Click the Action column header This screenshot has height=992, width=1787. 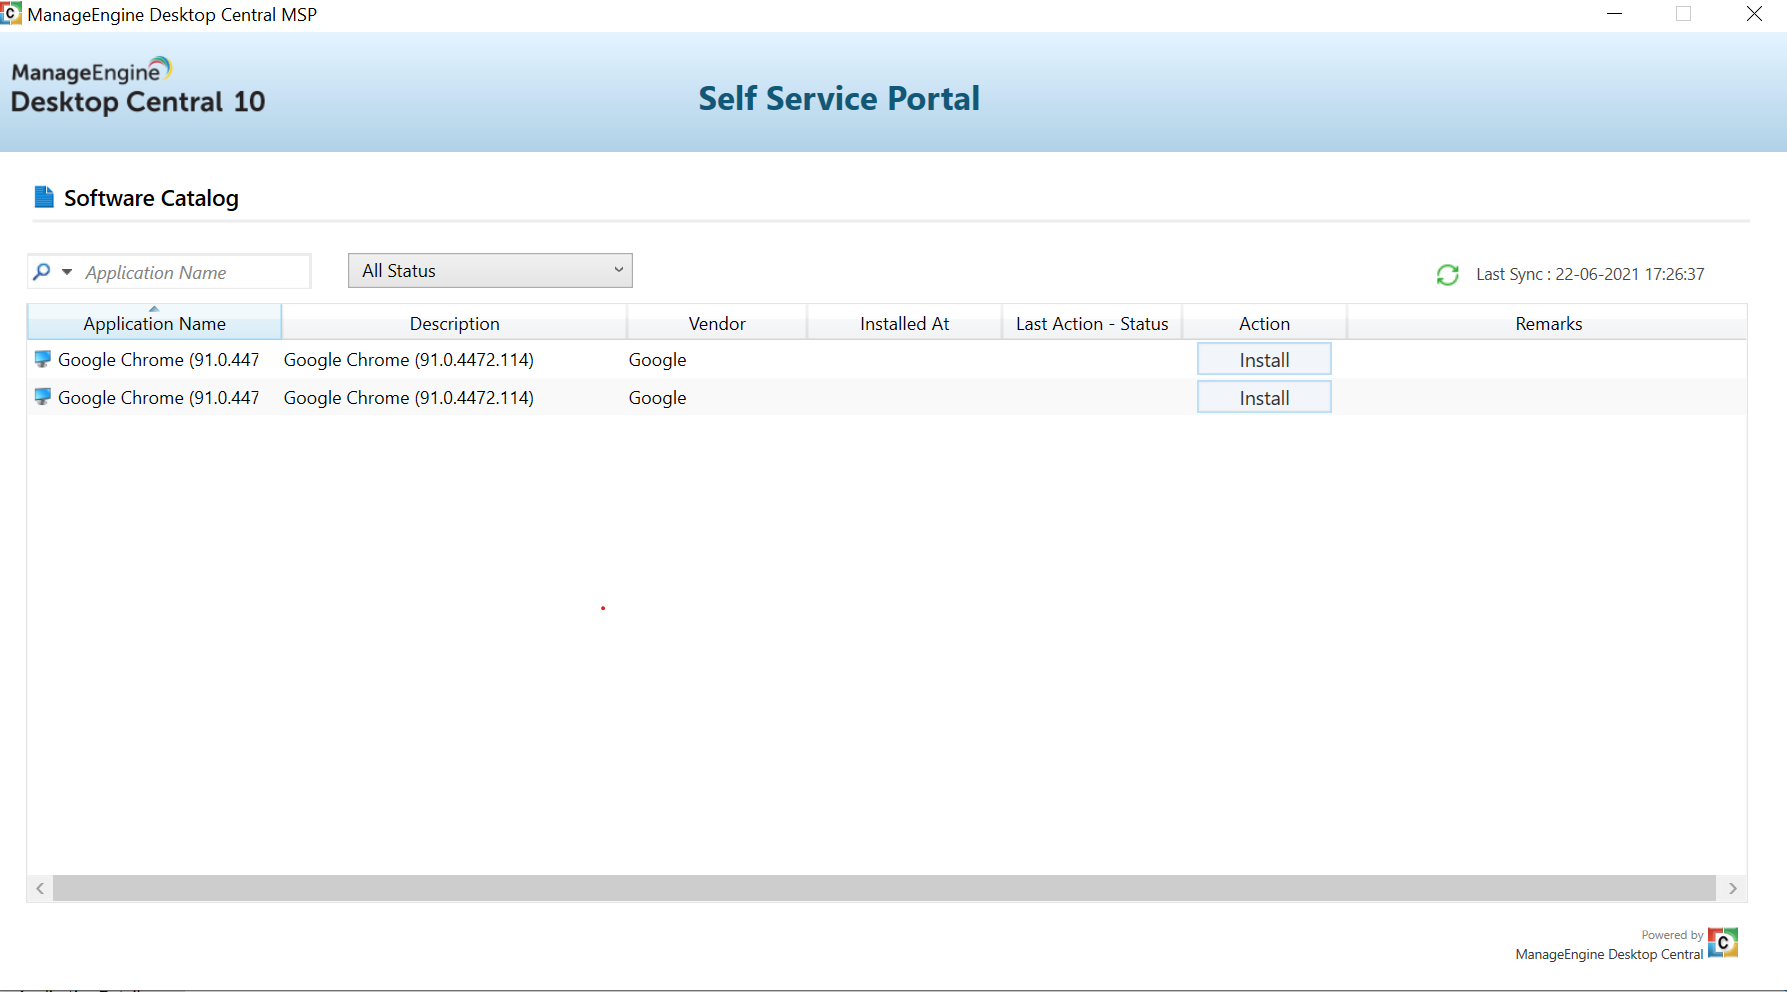tap(1264, 323)
